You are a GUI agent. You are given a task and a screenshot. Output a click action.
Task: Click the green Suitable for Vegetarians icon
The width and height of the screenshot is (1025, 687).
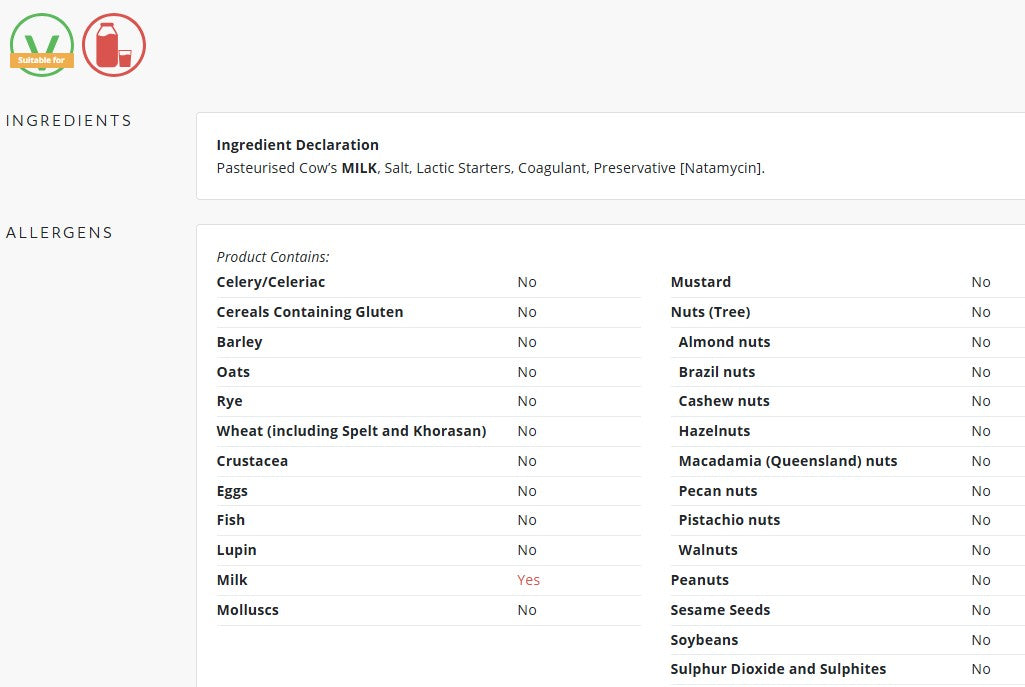[x=42, y=45]
